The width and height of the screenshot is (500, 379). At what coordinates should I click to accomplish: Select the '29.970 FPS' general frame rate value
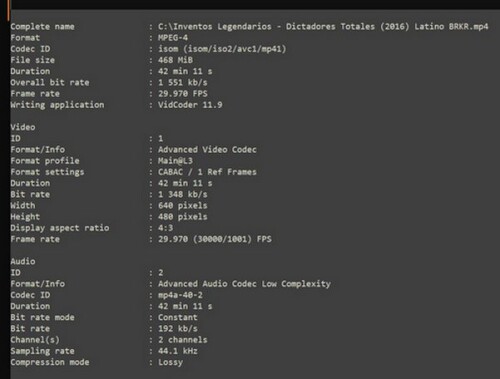click(183, 94)
